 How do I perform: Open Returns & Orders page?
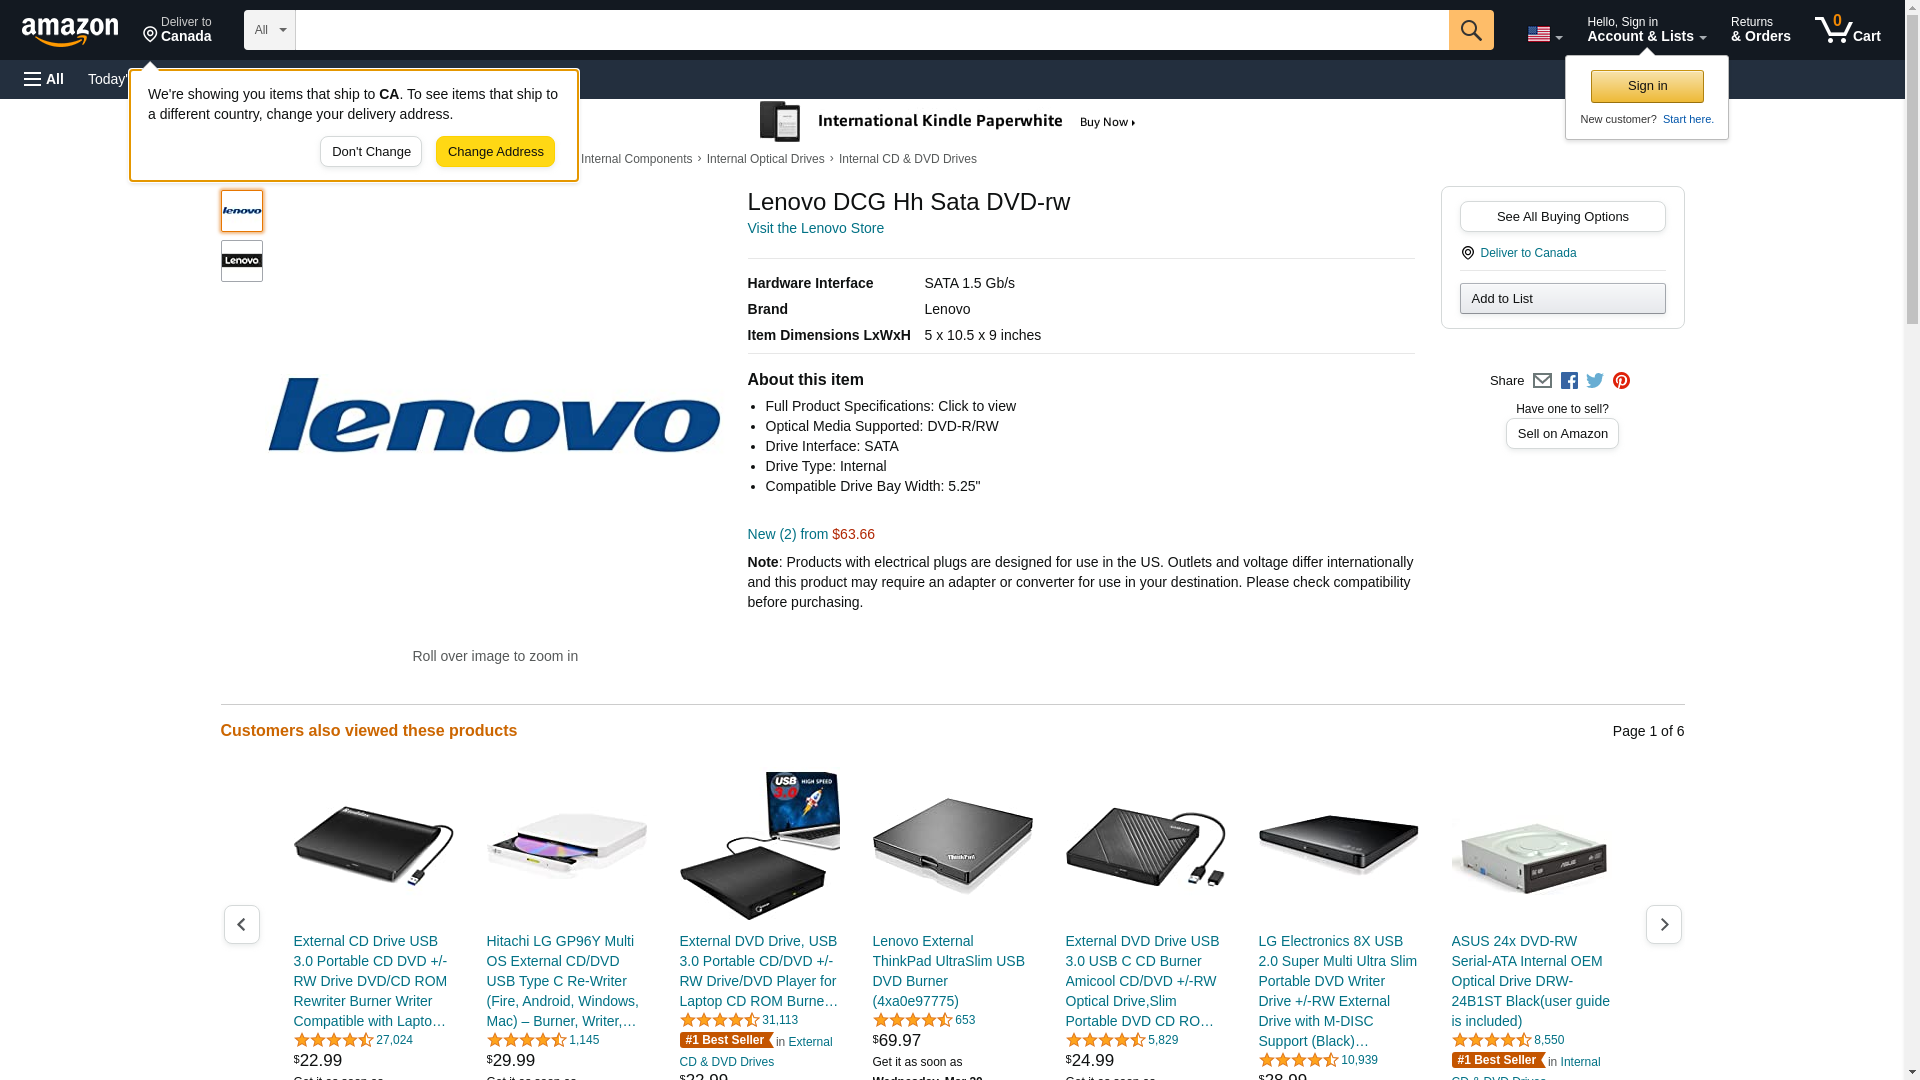point(1761,30)
